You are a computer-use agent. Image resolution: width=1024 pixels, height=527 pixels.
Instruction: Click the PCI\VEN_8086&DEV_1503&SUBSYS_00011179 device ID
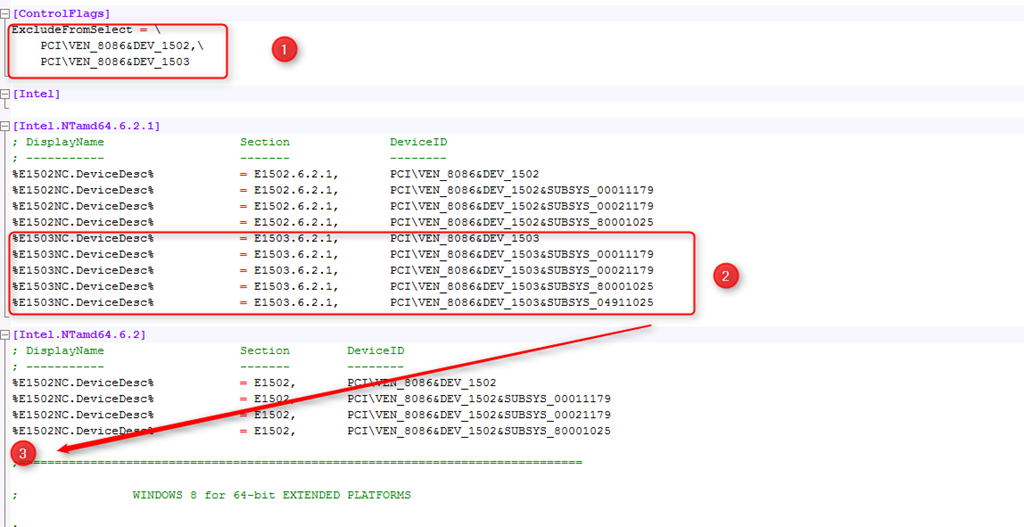[x=522, y=255]
